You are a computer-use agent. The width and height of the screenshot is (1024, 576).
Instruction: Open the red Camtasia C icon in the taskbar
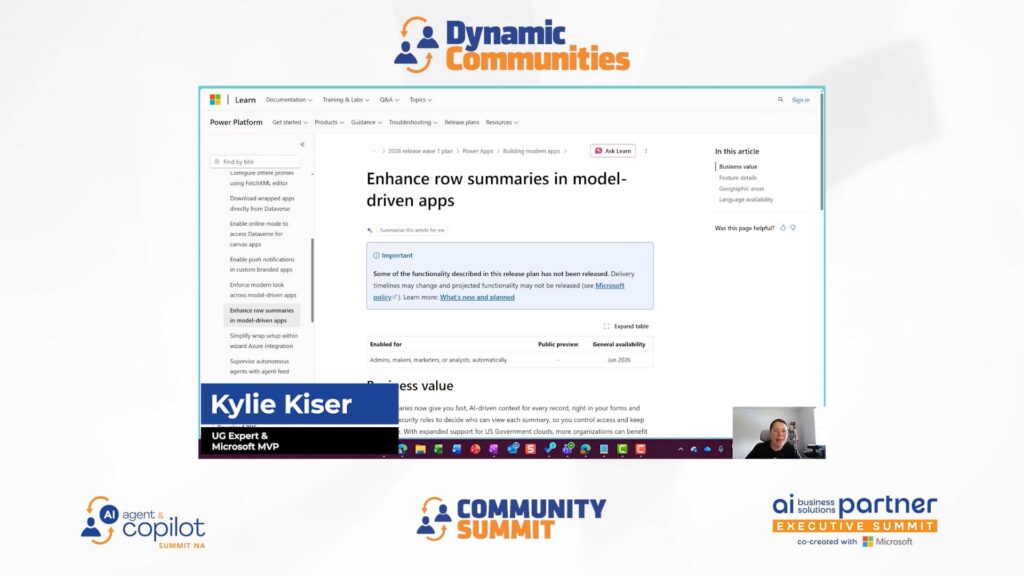coord(641,449)
